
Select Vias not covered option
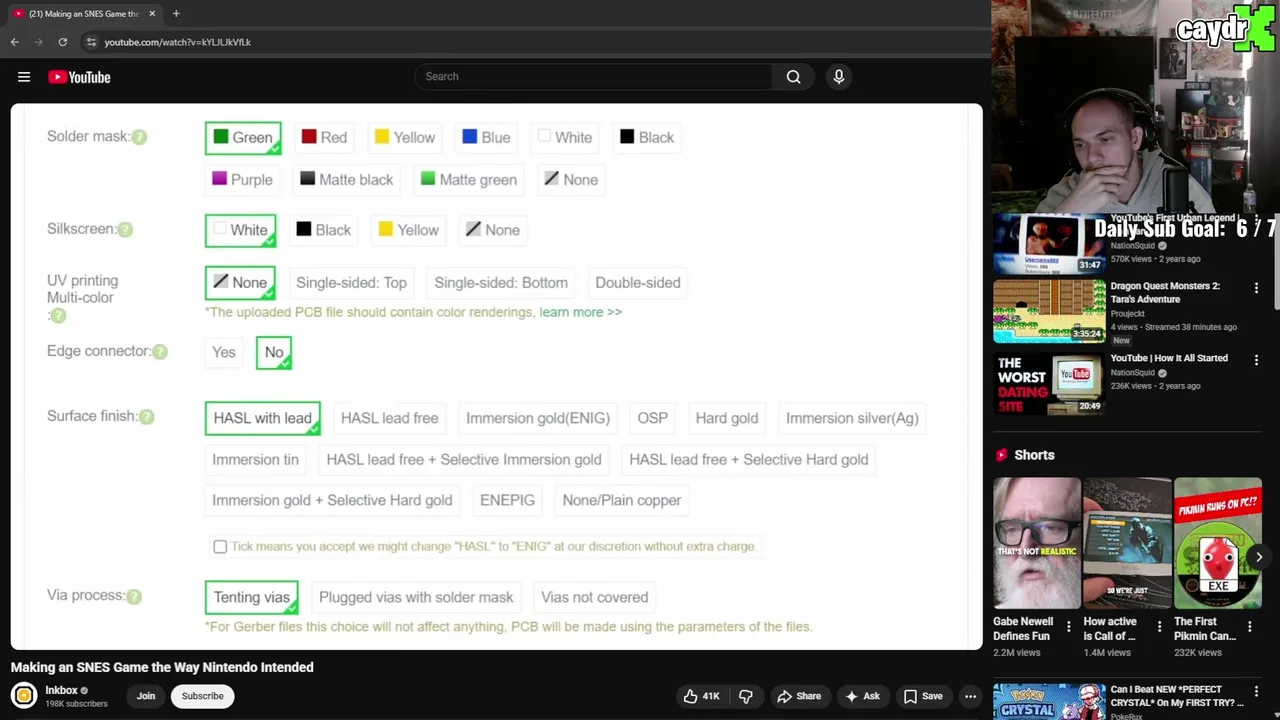tap(594, 597)
